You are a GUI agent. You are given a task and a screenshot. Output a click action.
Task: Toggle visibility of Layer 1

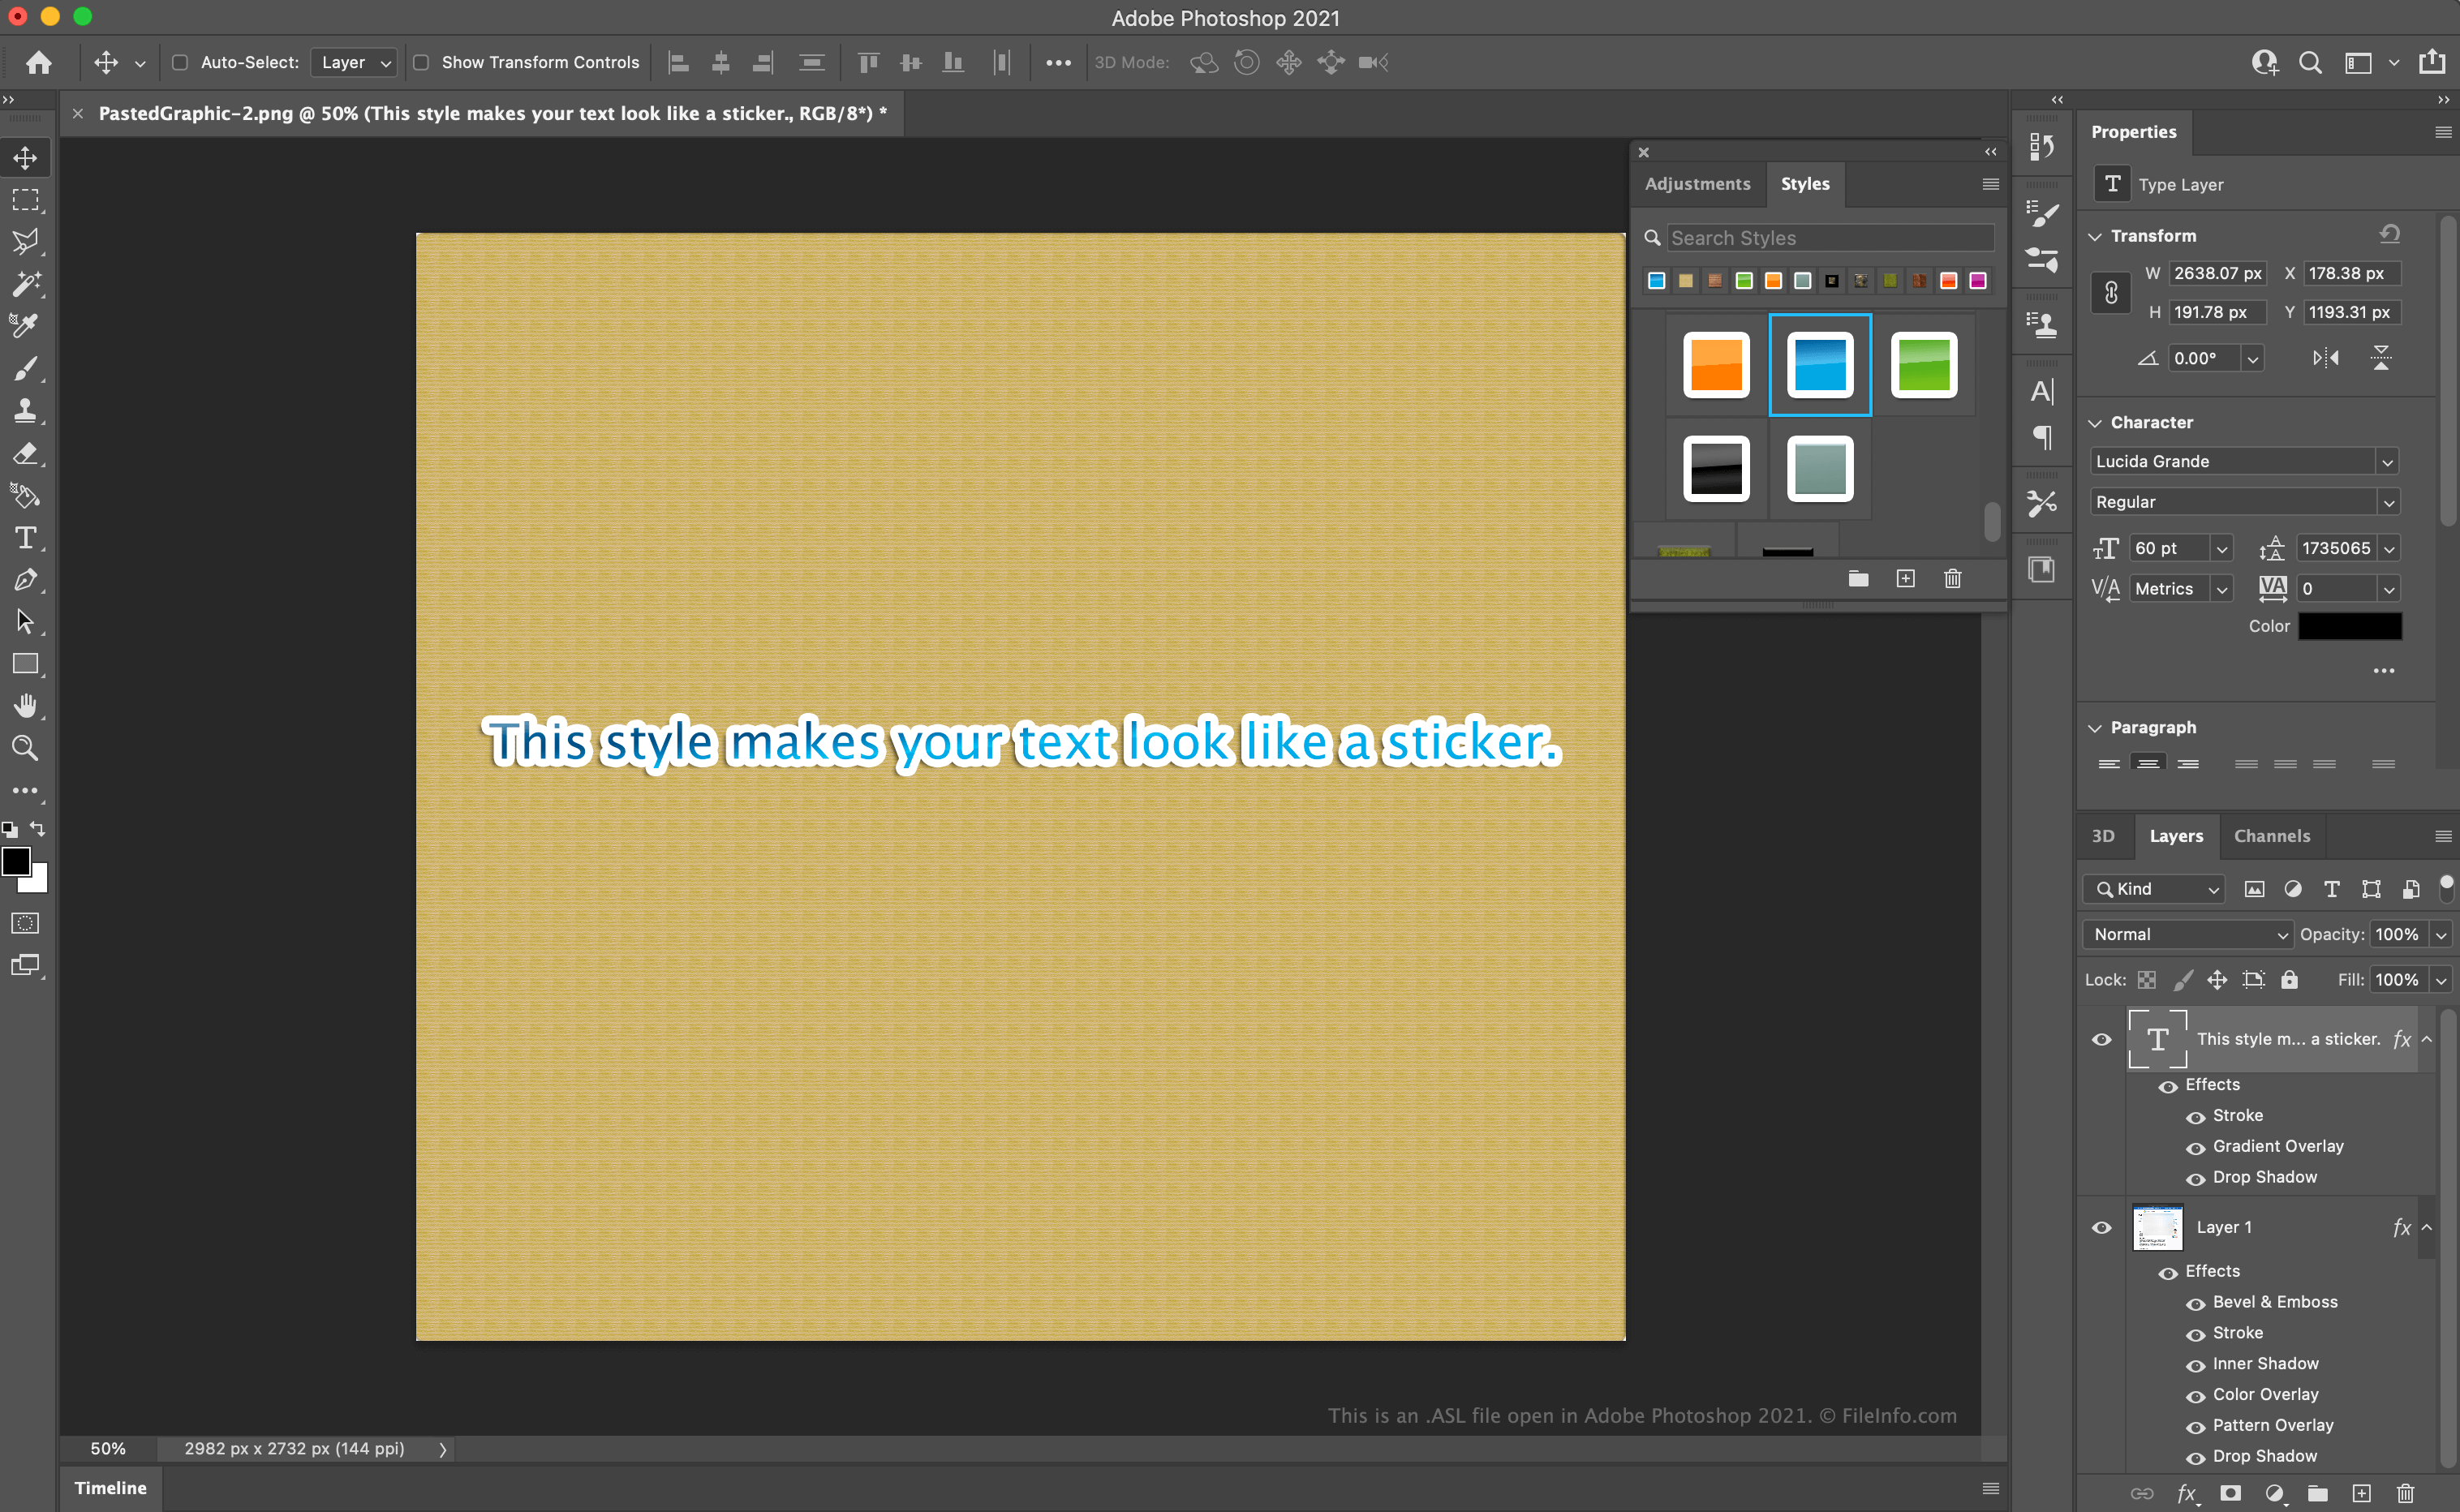(2101, 1226)
